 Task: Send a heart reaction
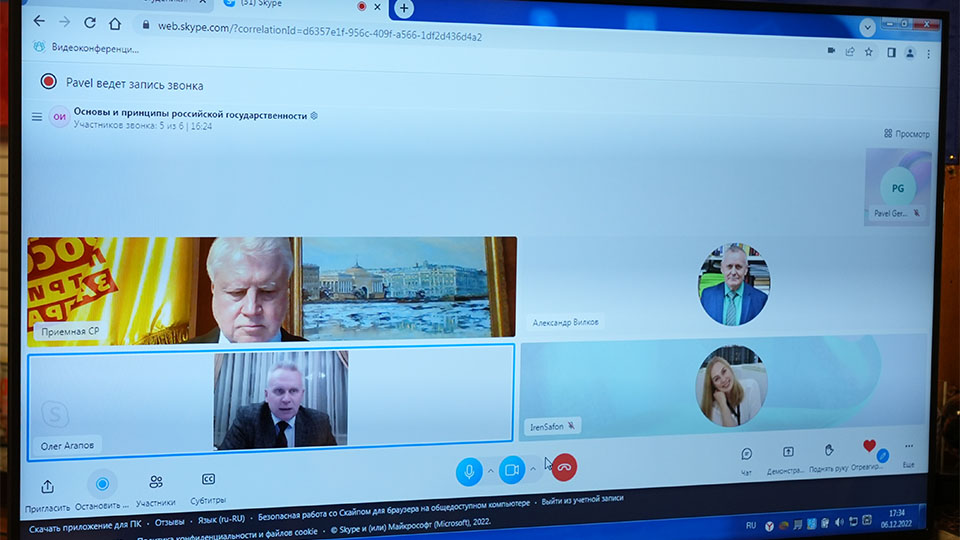[x=869, y=447]
